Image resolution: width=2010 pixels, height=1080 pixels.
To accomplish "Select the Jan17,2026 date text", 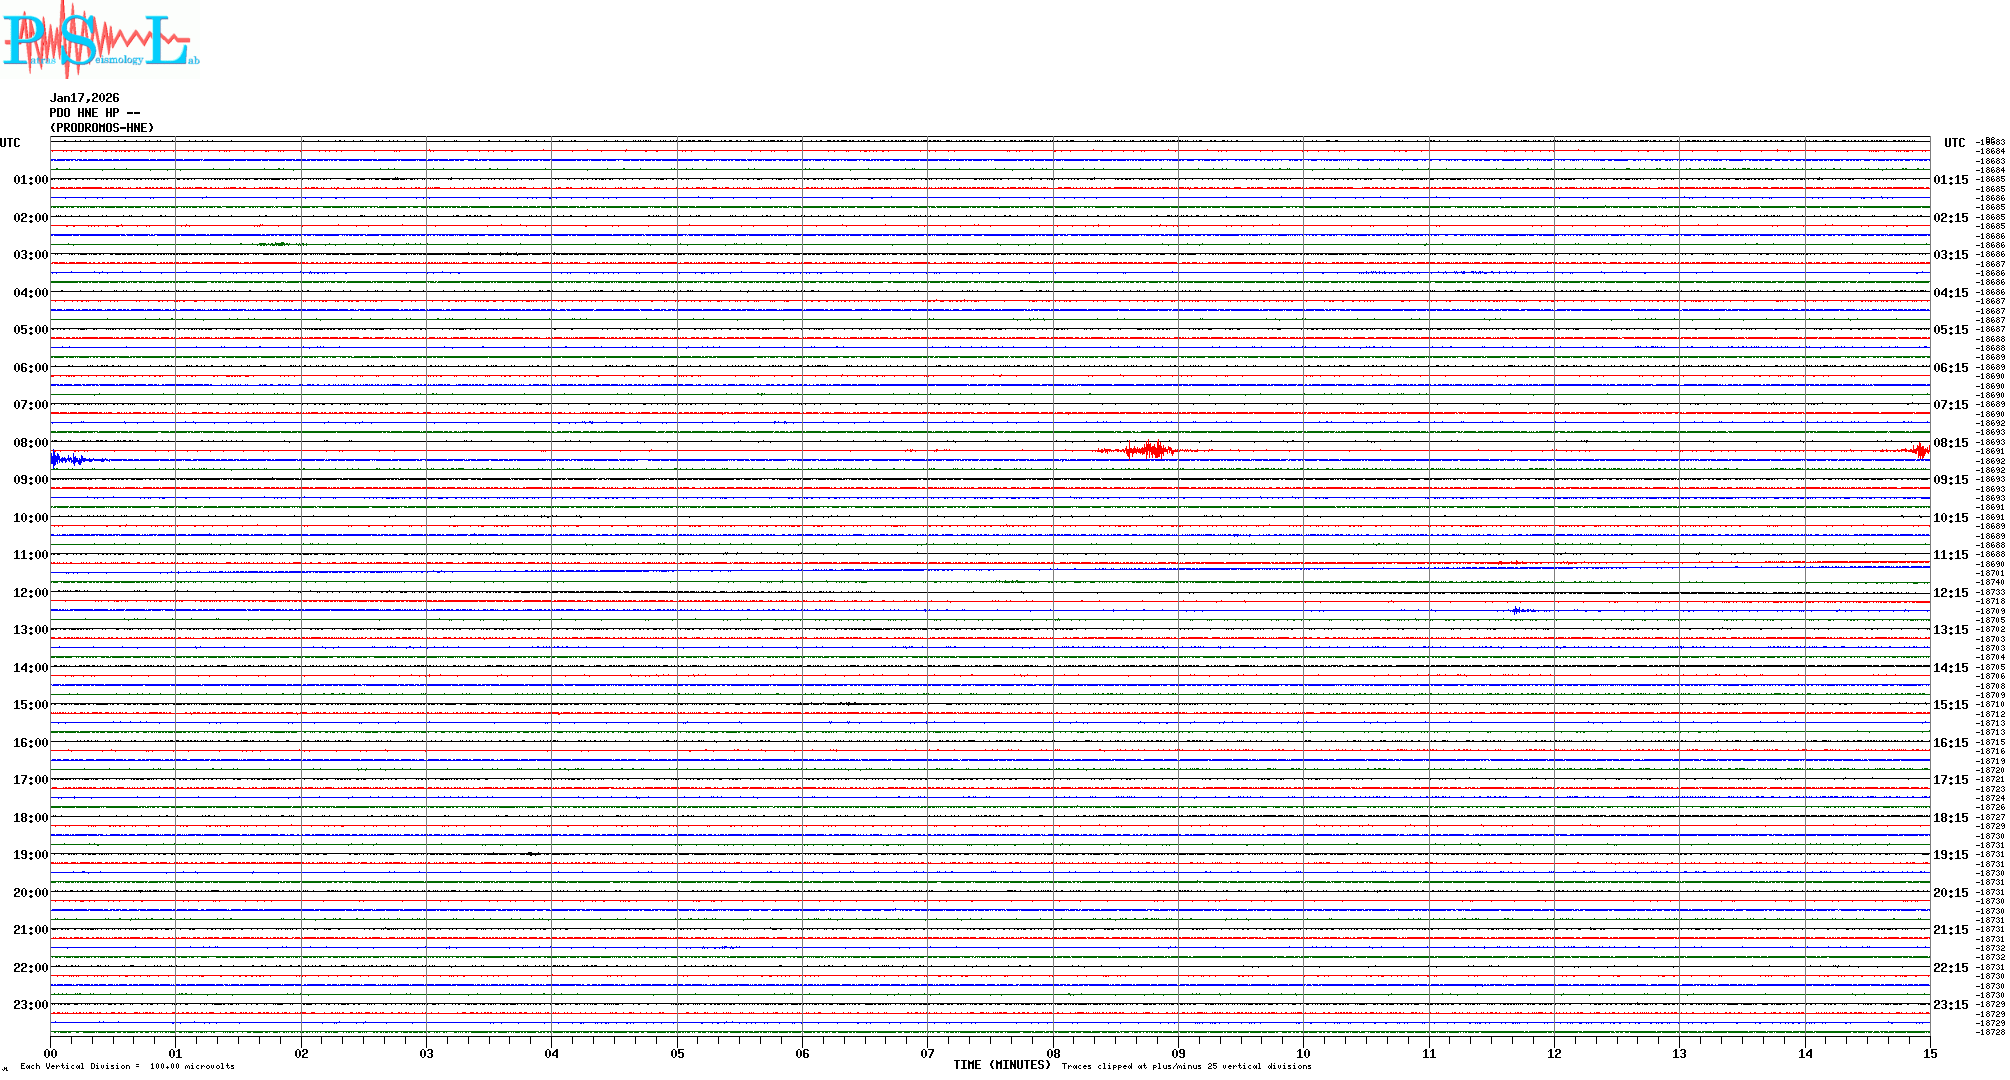I will tap(85, 98).
